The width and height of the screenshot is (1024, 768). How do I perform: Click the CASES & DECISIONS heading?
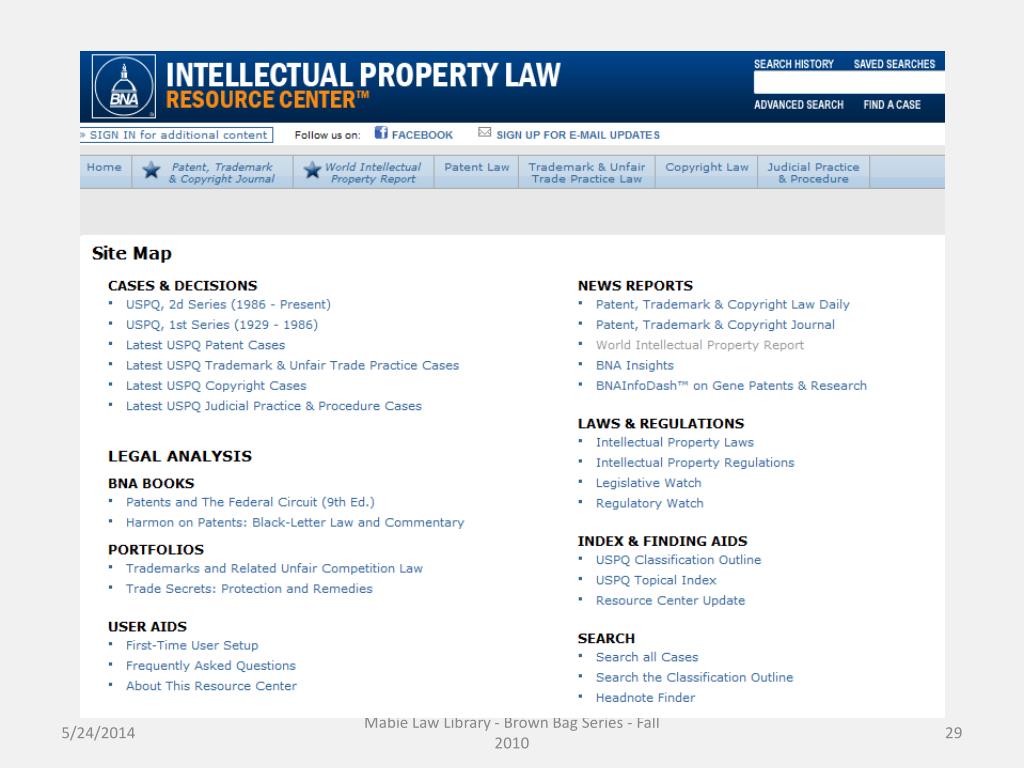[182, 285]
